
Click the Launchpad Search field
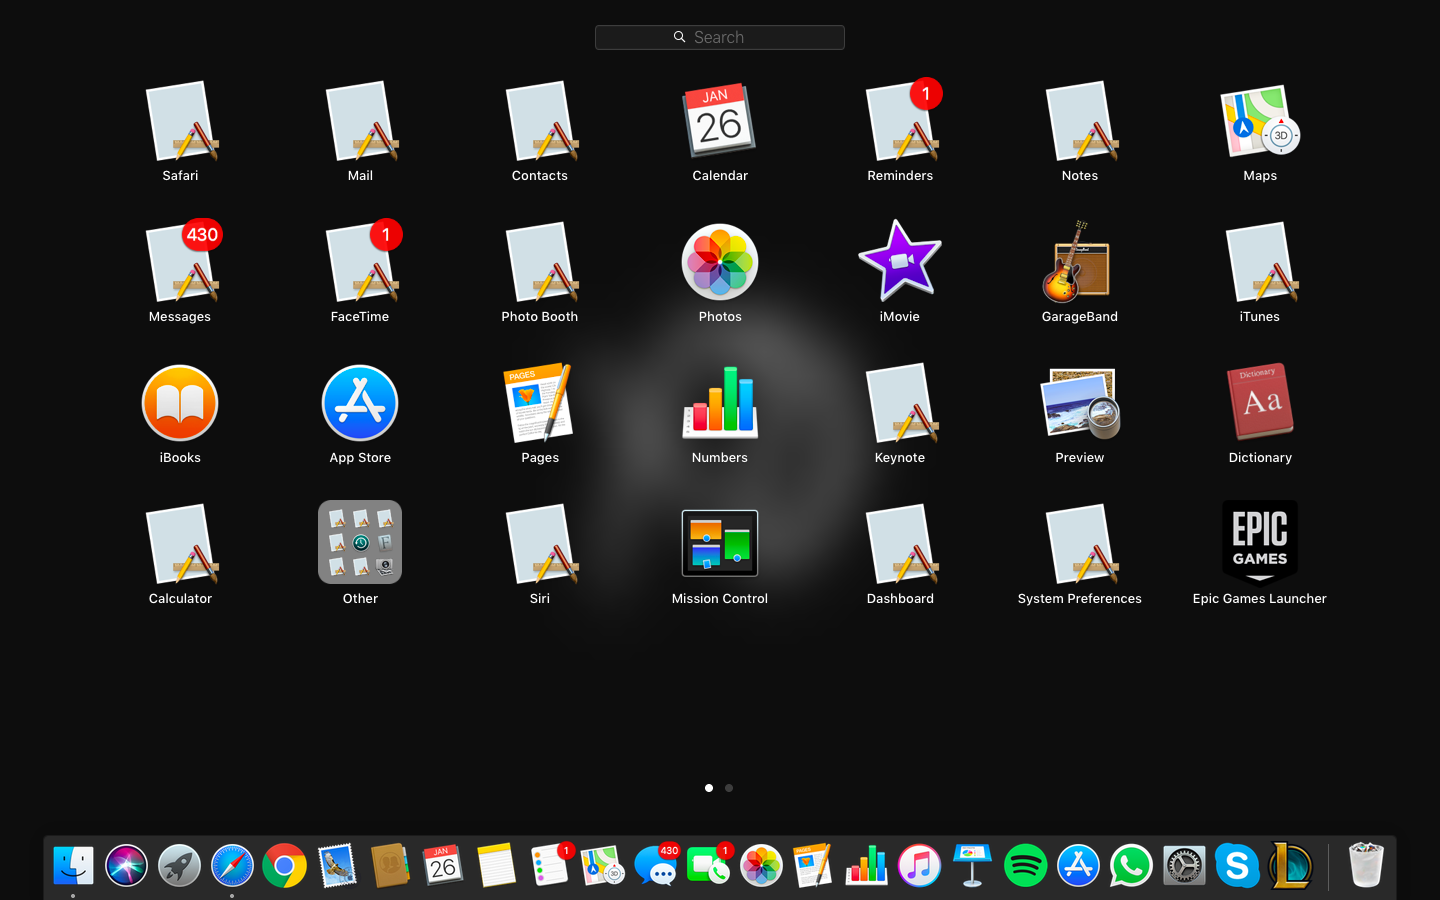[720, 37]
